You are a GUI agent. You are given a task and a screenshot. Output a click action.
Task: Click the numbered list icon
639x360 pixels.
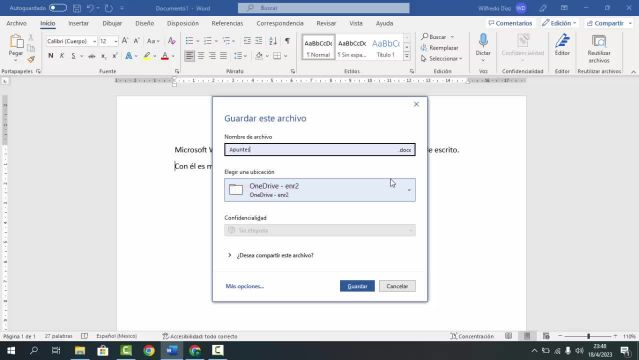[207, 41]
